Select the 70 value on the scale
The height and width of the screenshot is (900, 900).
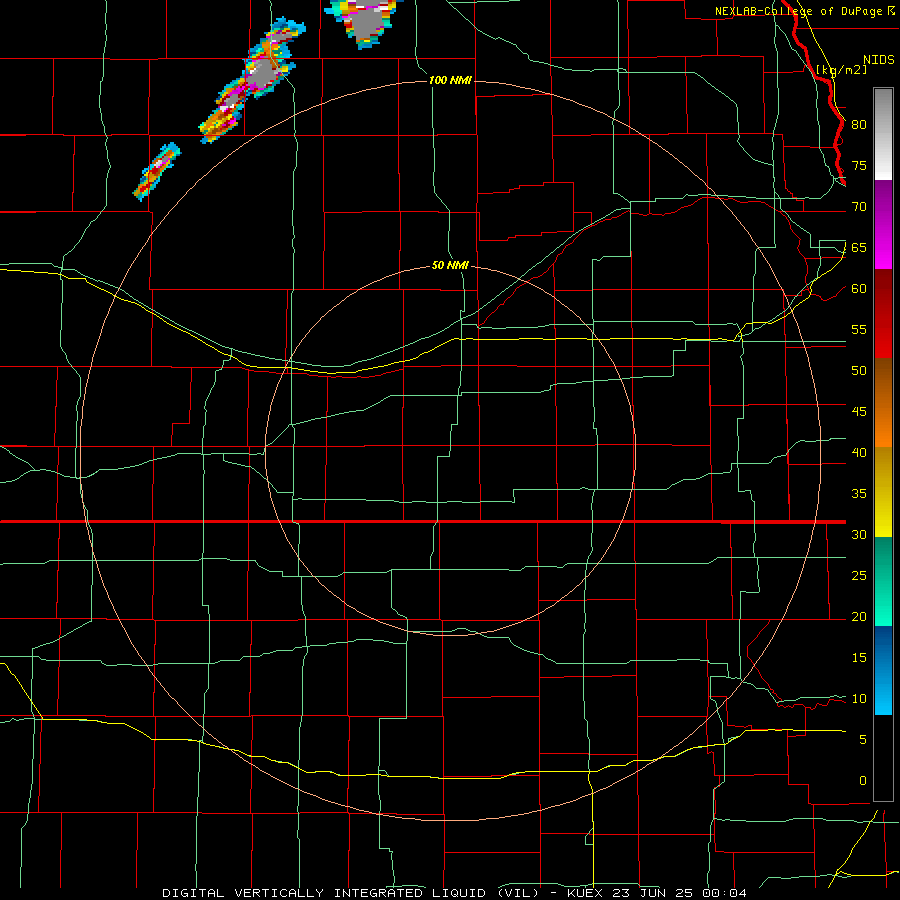(x=859, y=207)
